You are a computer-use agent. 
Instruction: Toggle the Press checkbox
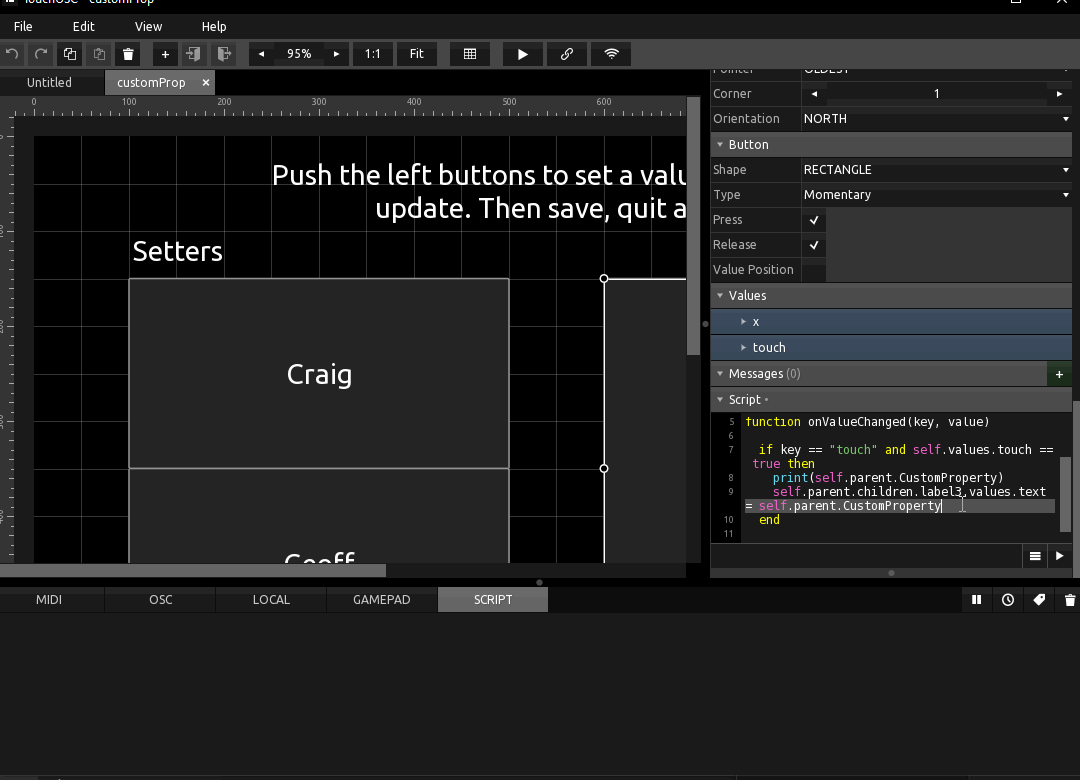814,220
